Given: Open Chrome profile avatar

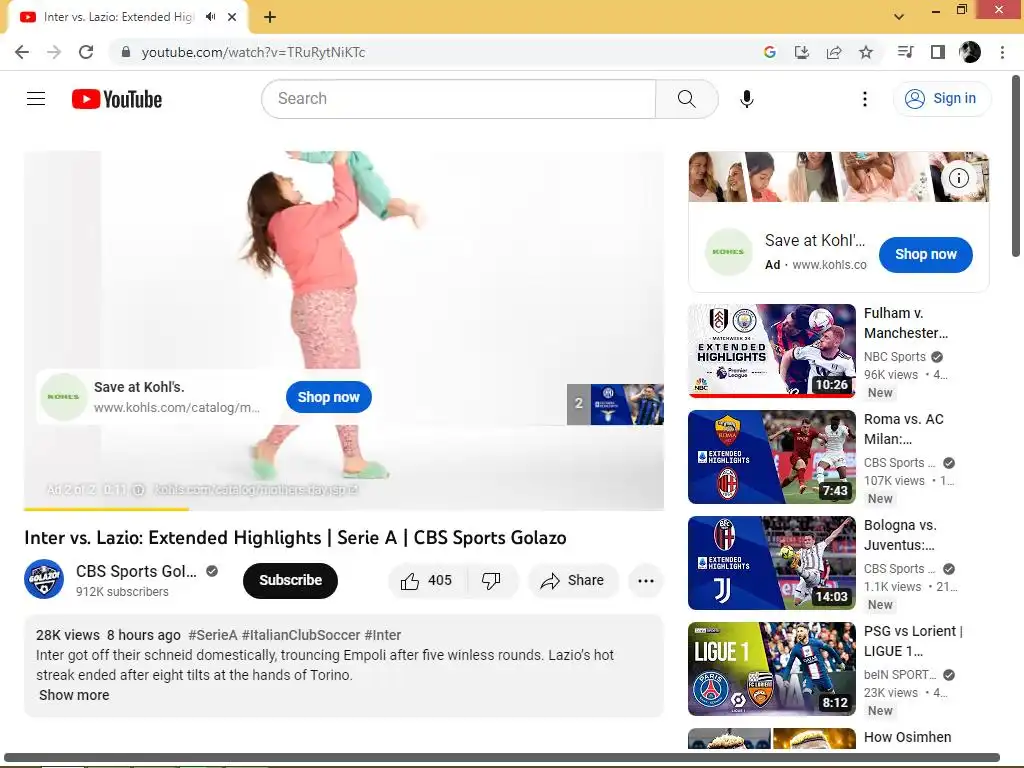Looking at the screenshot, I should [x=970, y=52].
